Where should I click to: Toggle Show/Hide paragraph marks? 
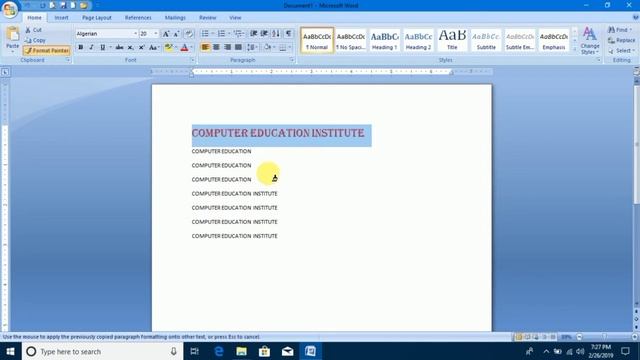pos(288,33)
